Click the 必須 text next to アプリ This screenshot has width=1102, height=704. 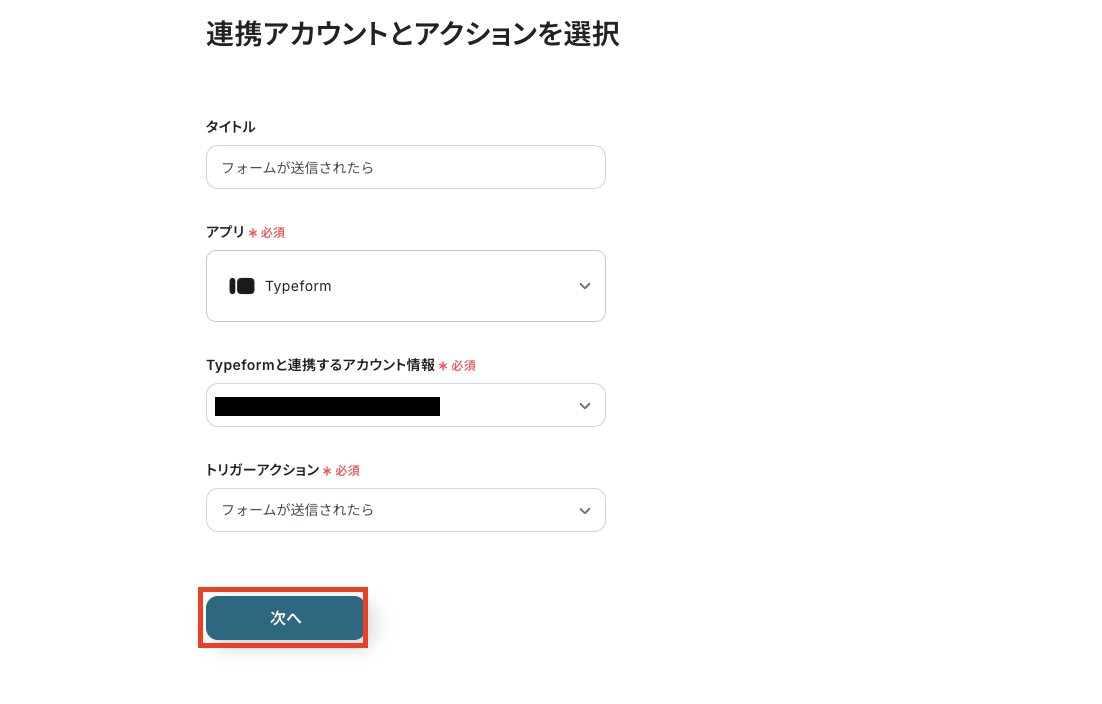pyautogui.click(x=273, y=233)
